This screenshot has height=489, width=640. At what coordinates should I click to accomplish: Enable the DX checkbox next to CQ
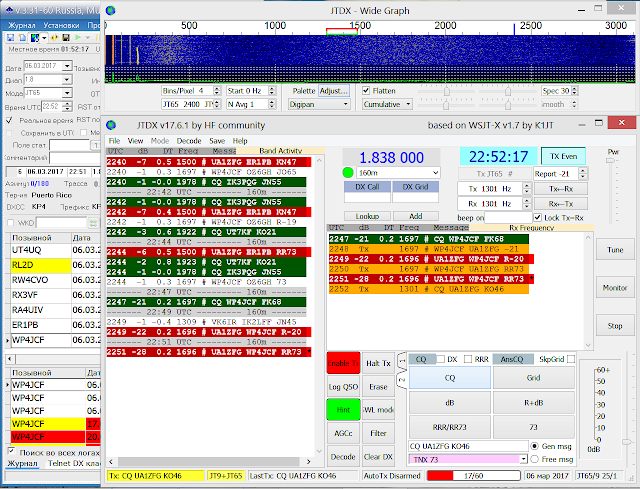point(441,359)
